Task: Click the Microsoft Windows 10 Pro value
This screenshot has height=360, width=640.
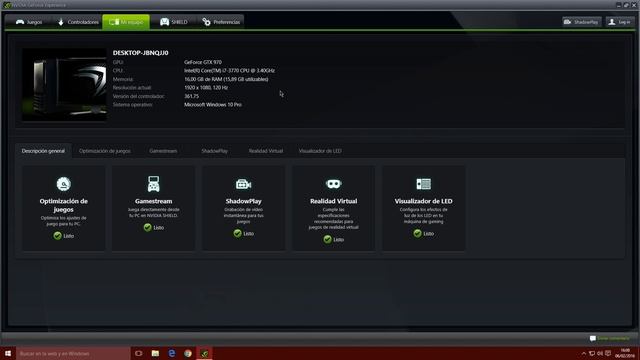Action: point(213,105)
